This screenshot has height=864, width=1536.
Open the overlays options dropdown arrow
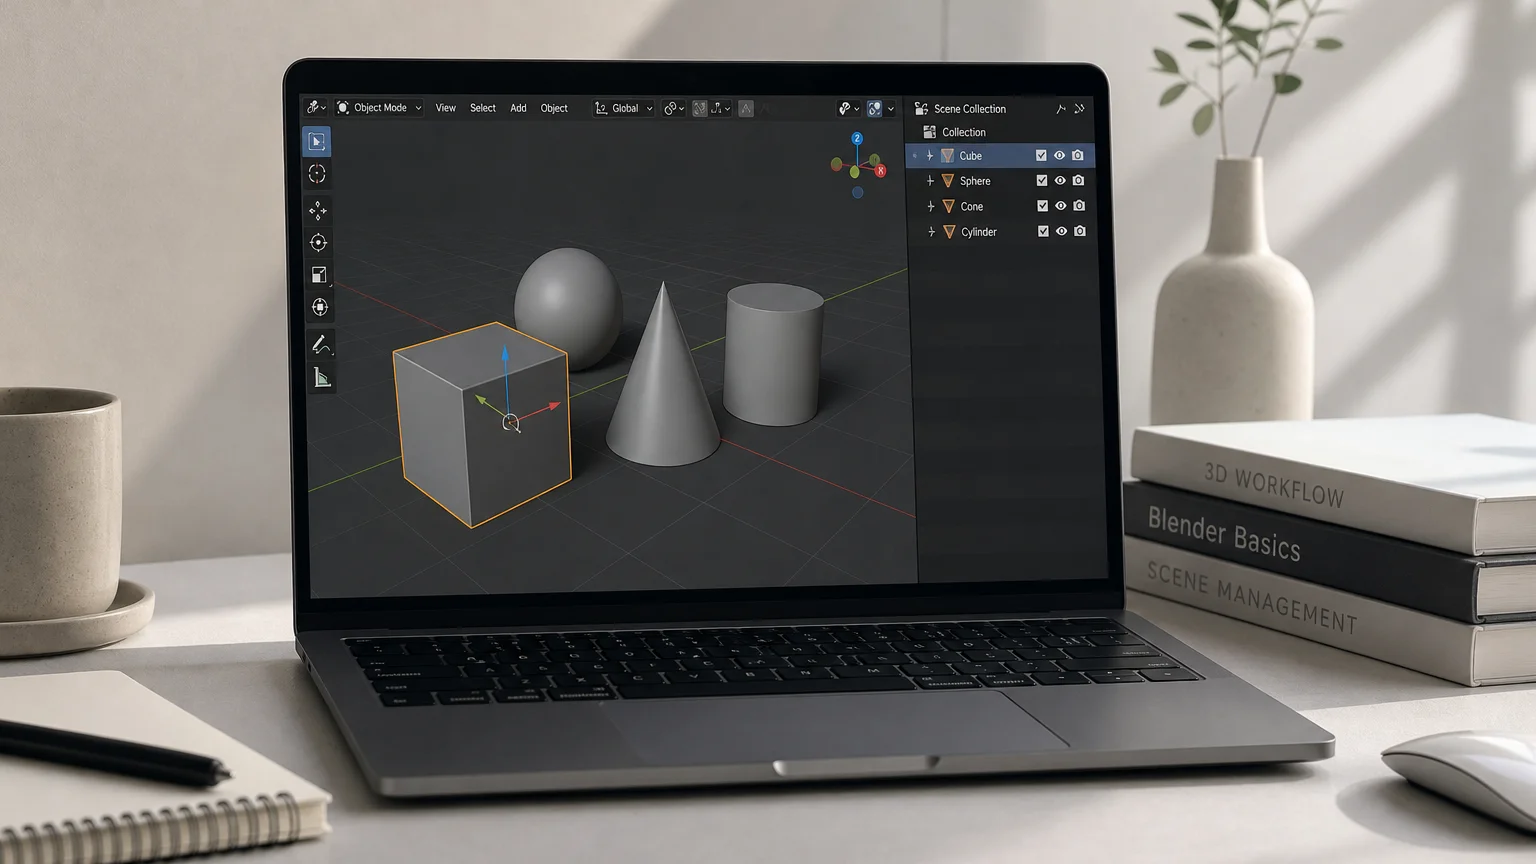(x=891, y=109)
